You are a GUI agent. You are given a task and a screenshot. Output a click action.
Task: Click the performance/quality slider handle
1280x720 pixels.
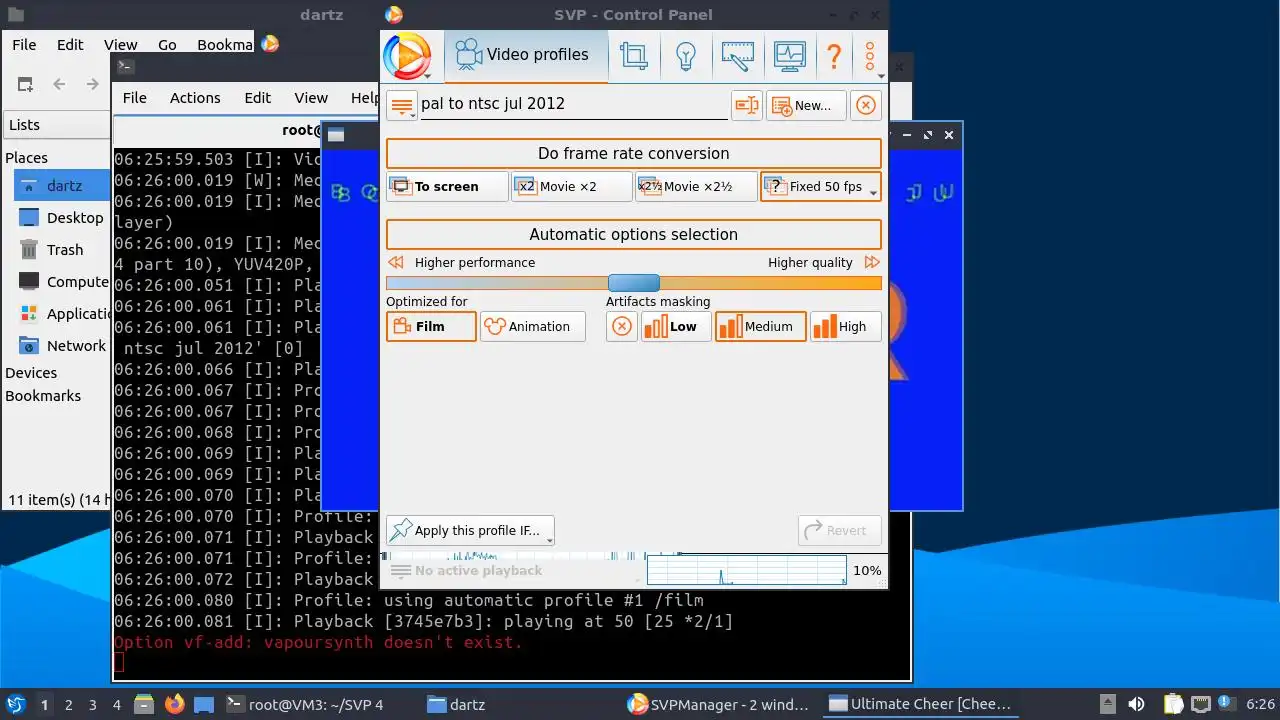pos(633,283)
